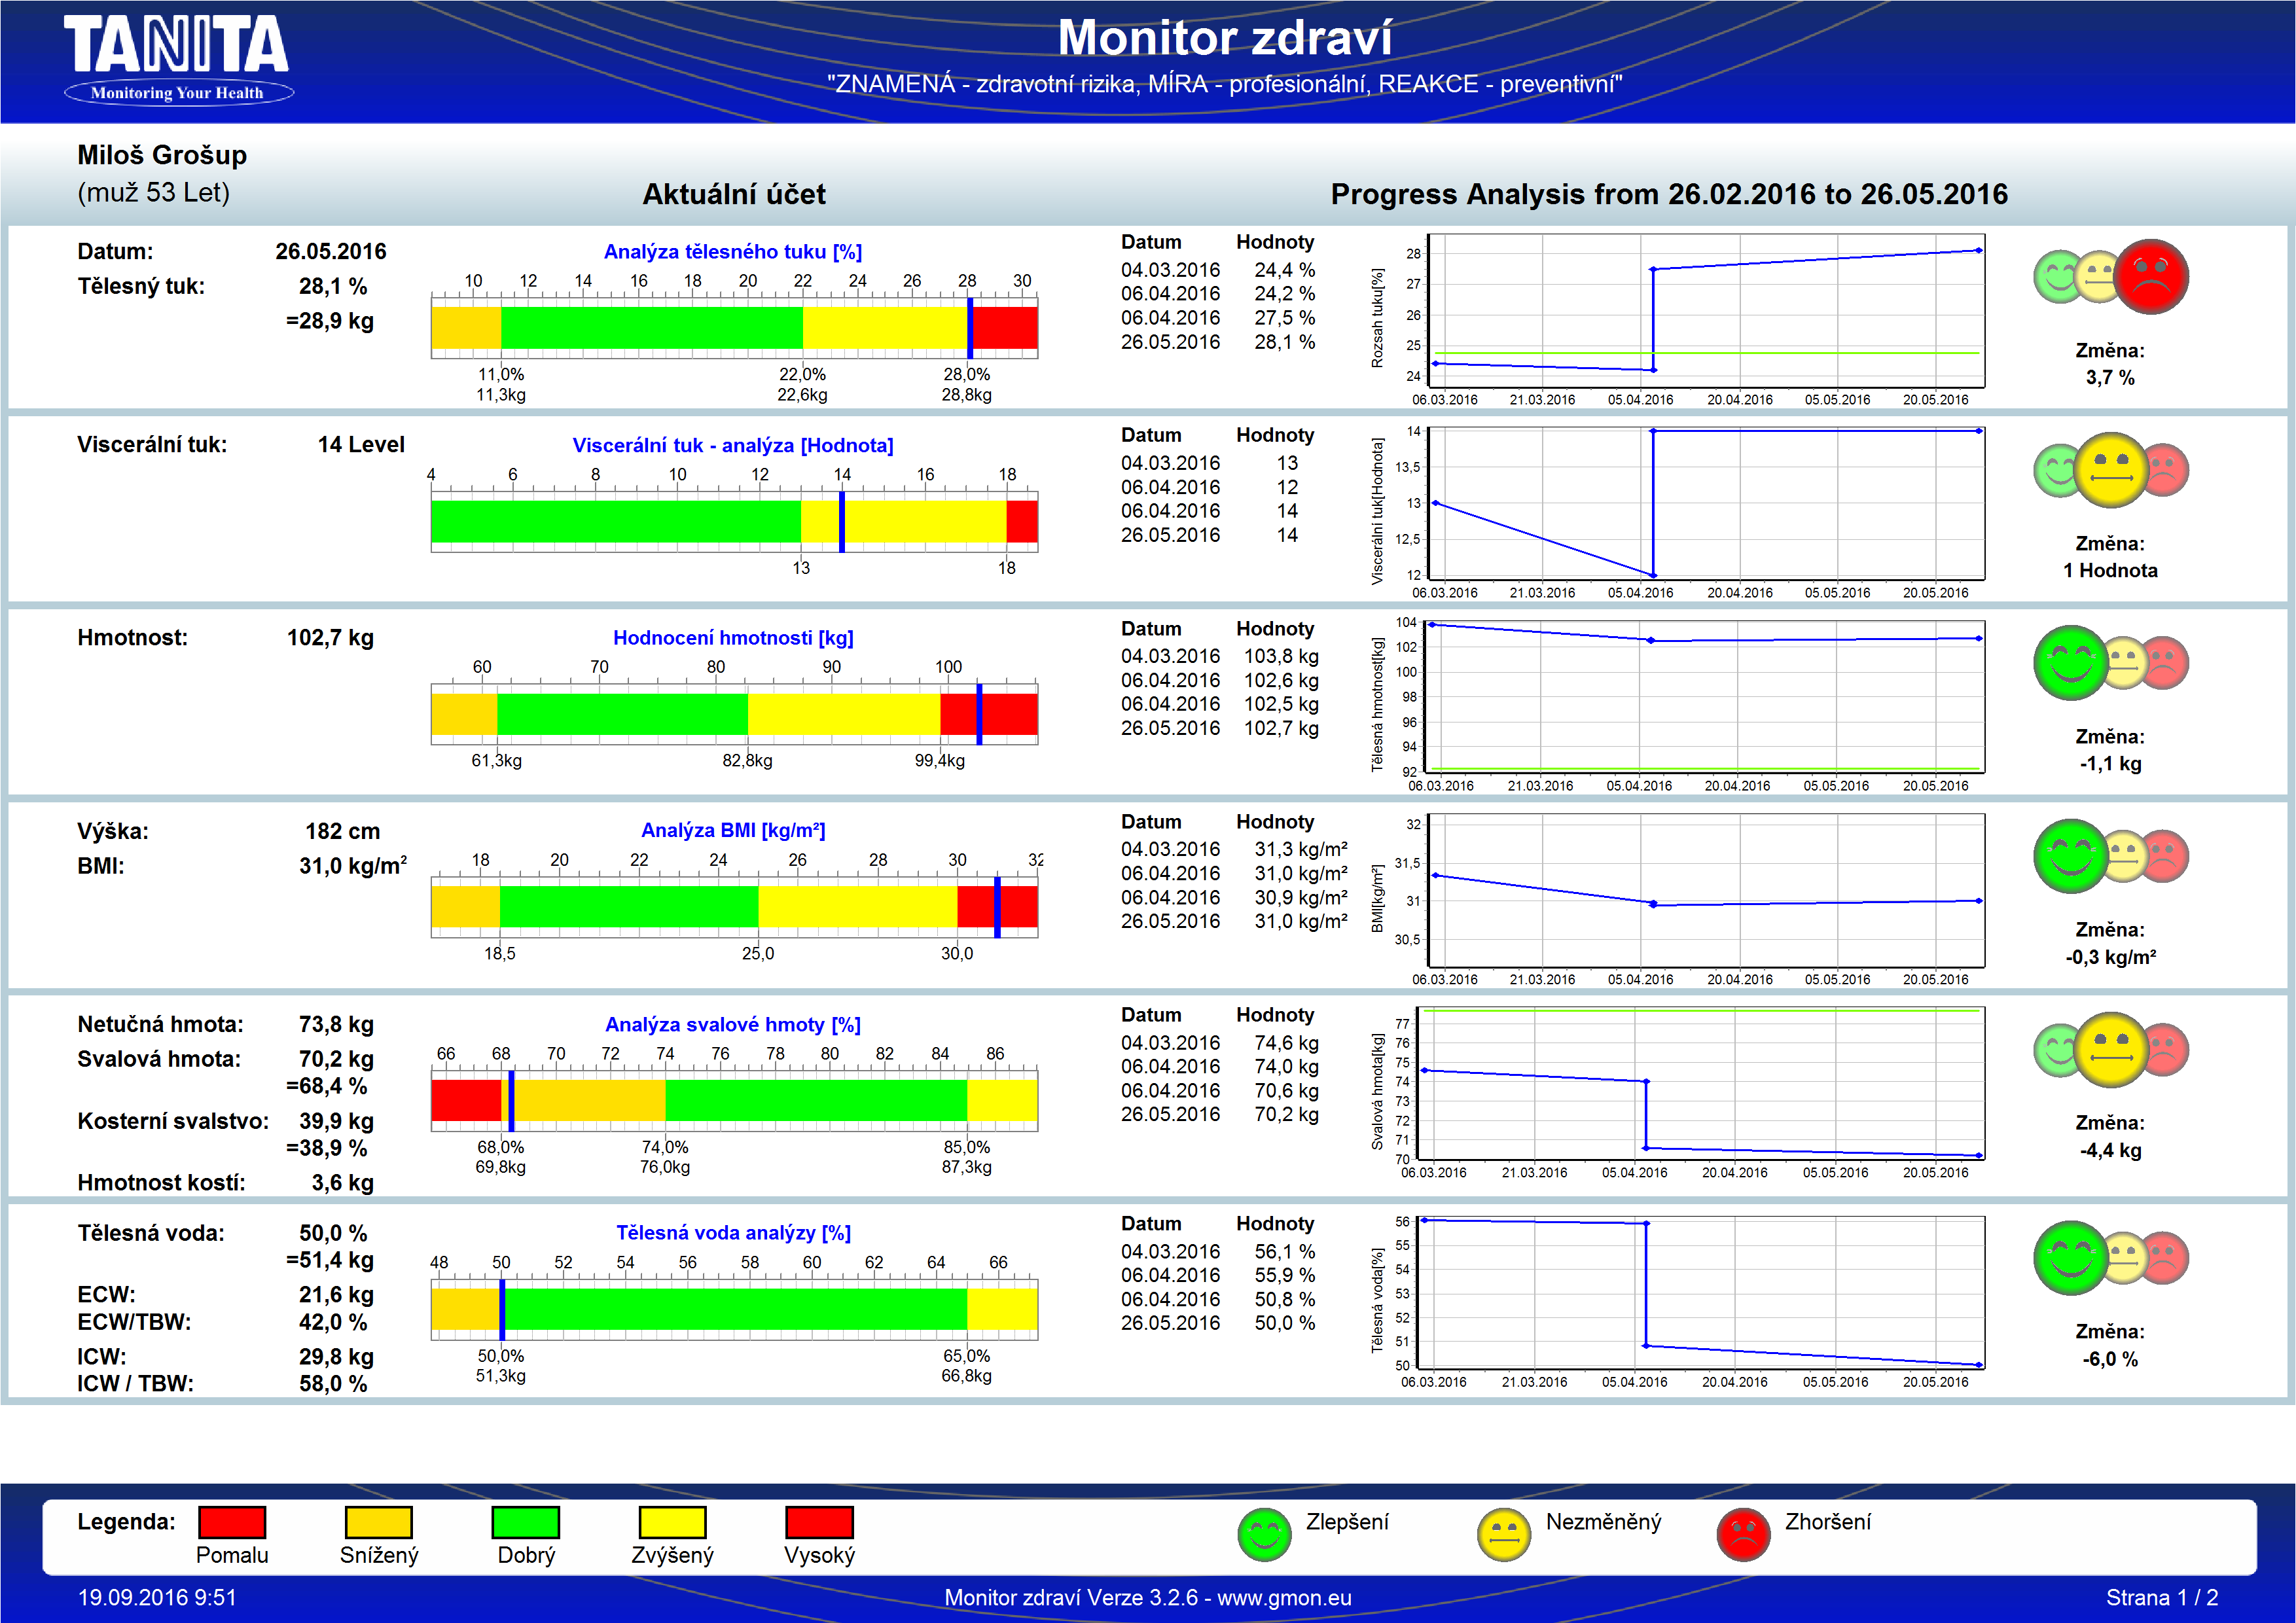Click the green happy smiley in body water row
The image size is (2296, 1623).
point(2071,1258)
